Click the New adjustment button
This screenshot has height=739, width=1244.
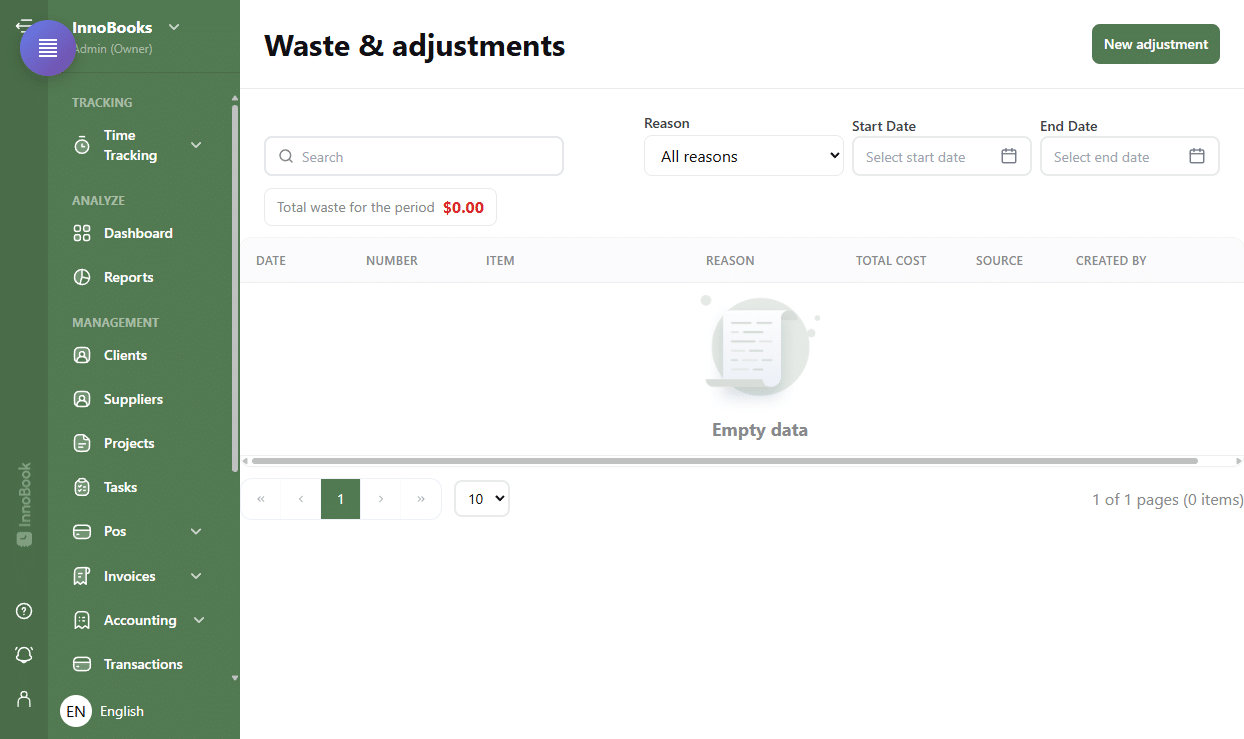pyautogui.click(x=1156, y=44)
